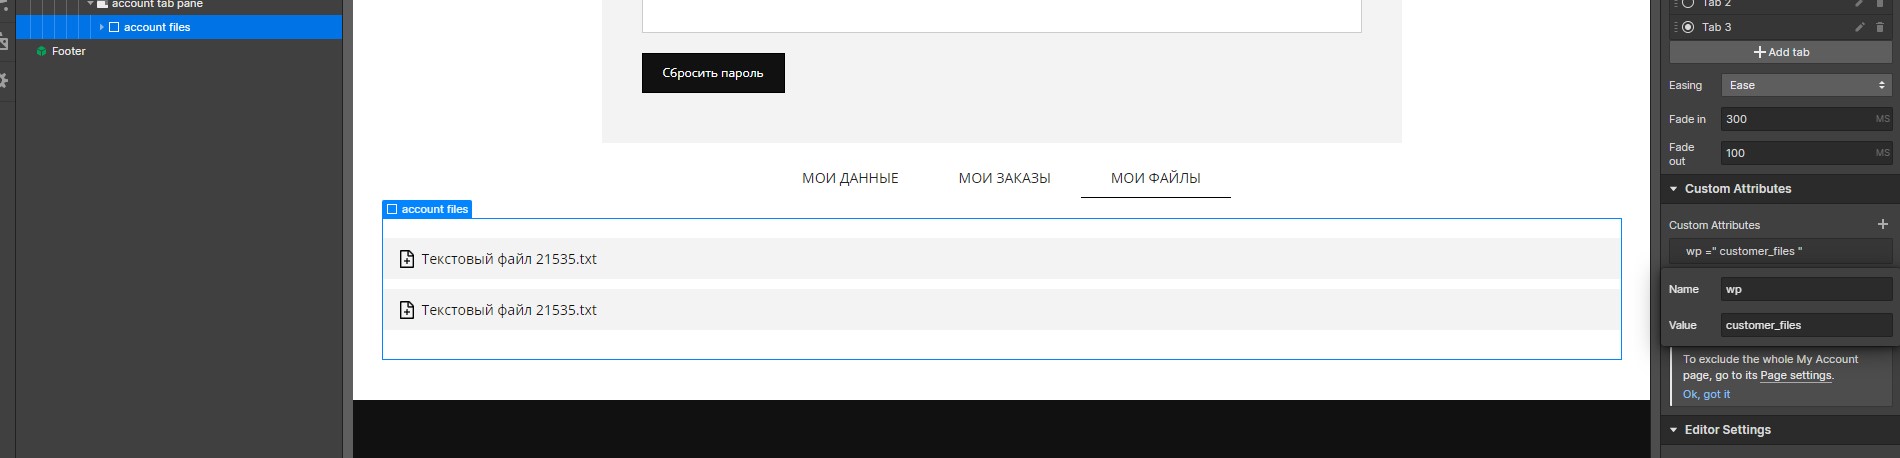This screenshot has height=458, width=1900.
Task: Click the file icon of the second text file
Action: pyautogui.click(x=407, y=310)
